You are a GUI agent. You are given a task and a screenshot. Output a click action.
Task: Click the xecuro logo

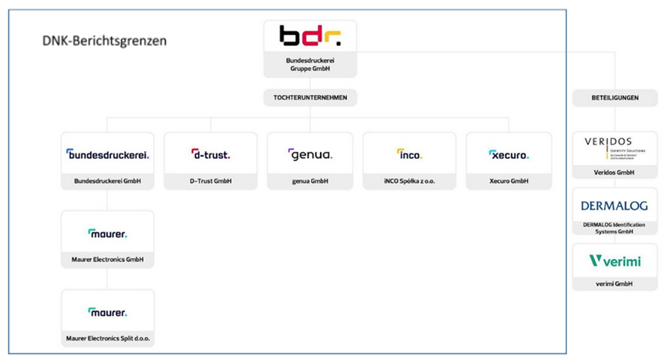pos(509,155)
